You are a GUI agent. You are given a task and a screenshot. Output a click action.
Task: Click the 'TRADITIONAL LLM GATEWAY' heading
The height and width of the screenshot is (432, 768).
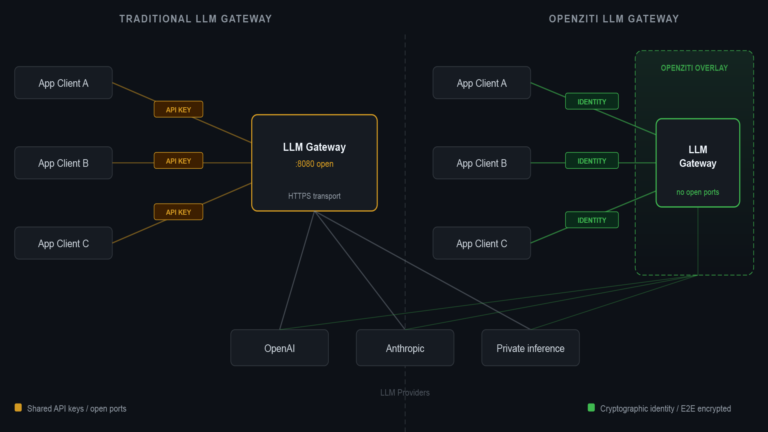[x=195, y=19]
